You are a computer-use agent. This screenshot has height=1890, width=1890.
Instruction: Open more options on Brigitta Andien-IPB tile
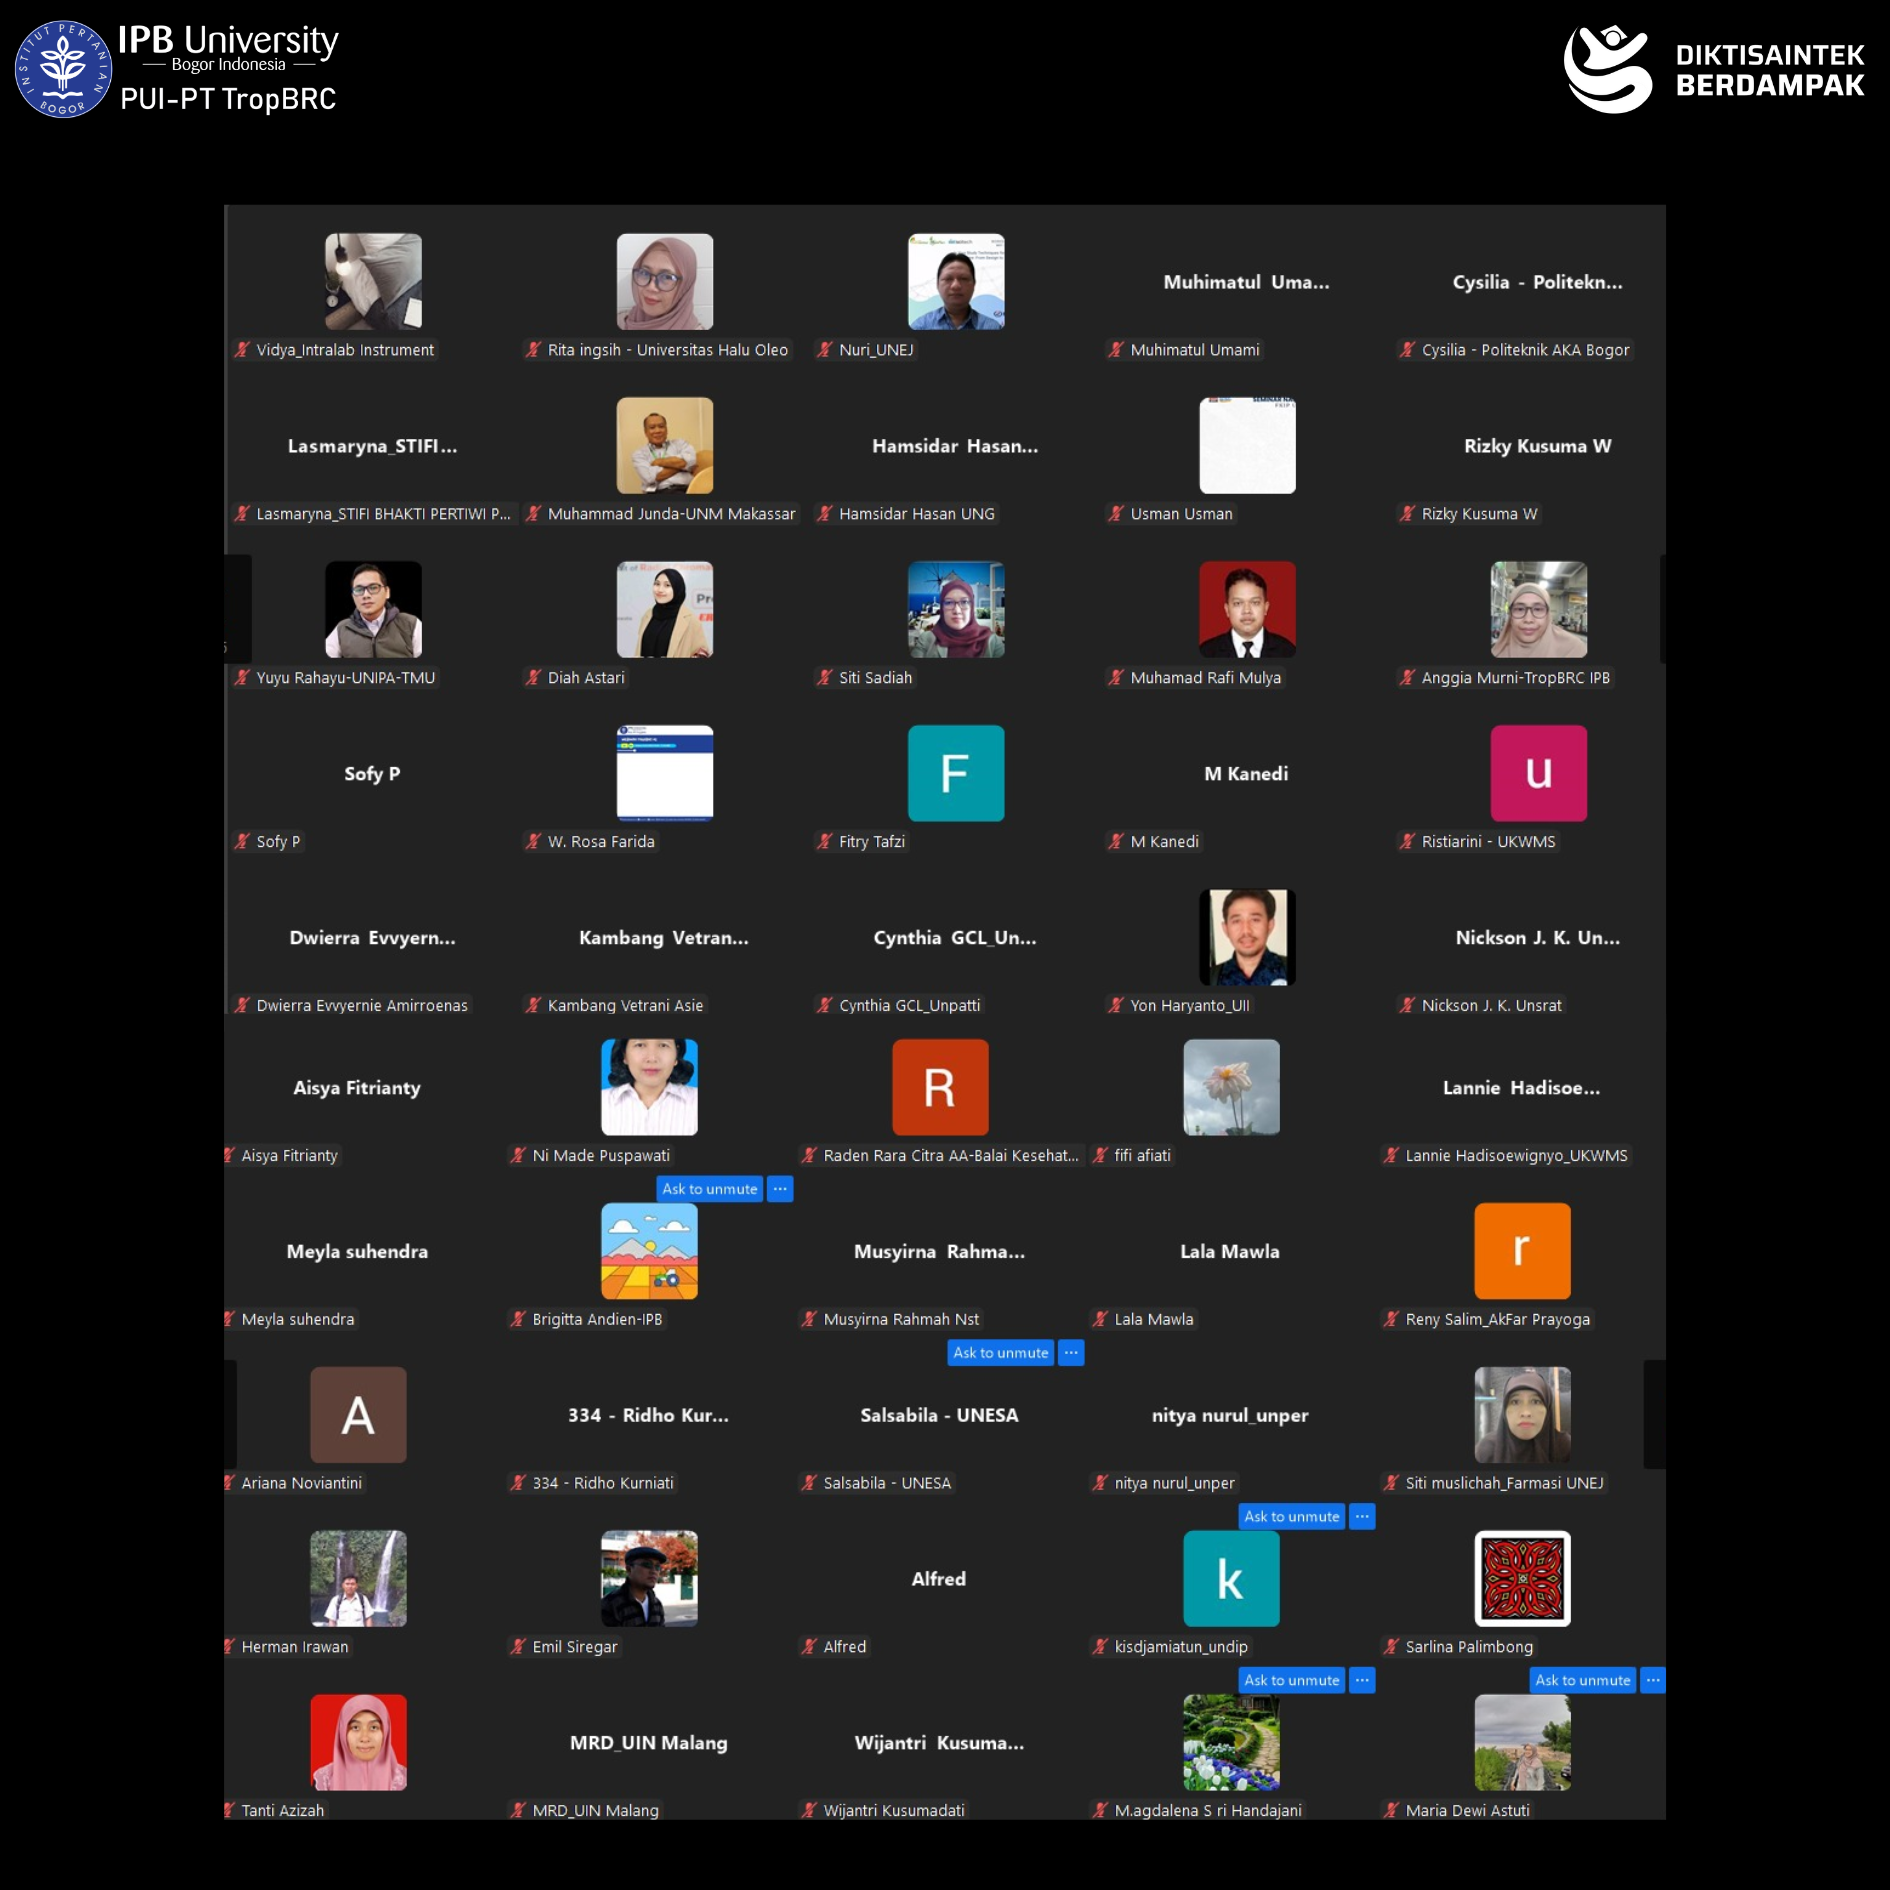pos(780,1189)
